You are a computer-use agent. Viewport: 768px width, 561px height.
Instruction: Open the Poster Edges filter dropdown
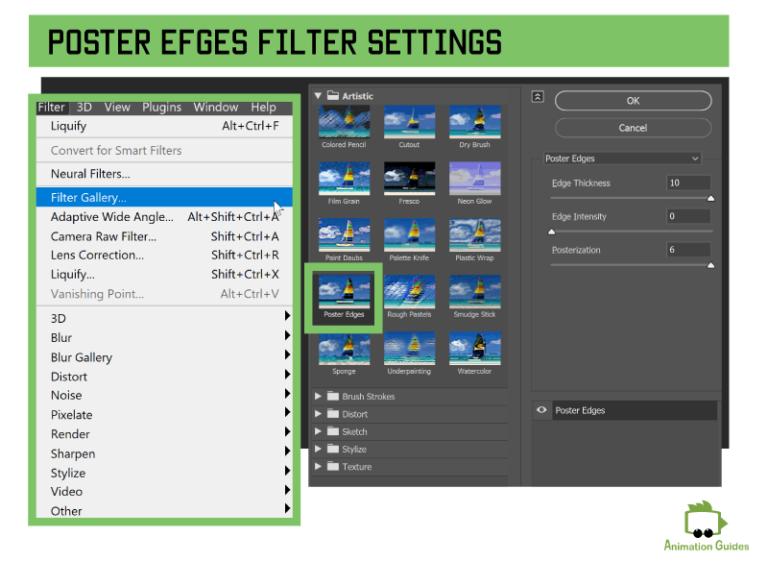coord(622,158)
